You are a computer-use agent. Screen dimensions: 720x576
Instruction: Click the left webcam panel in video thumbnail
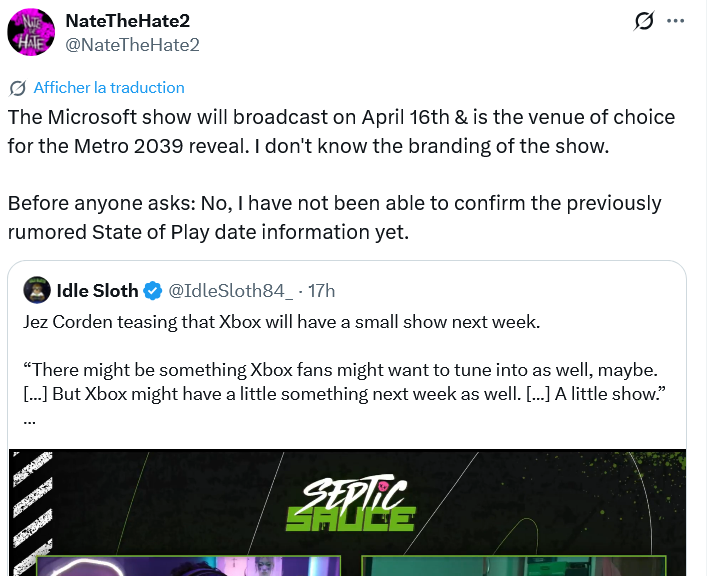click(188, 566)
